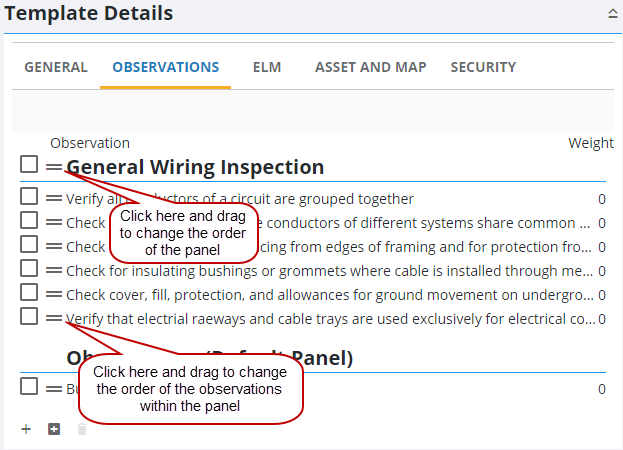The image size is (623, 450).
Task: Tick the General Wiring Inspection panel checkbox
Action: [29, 165]
